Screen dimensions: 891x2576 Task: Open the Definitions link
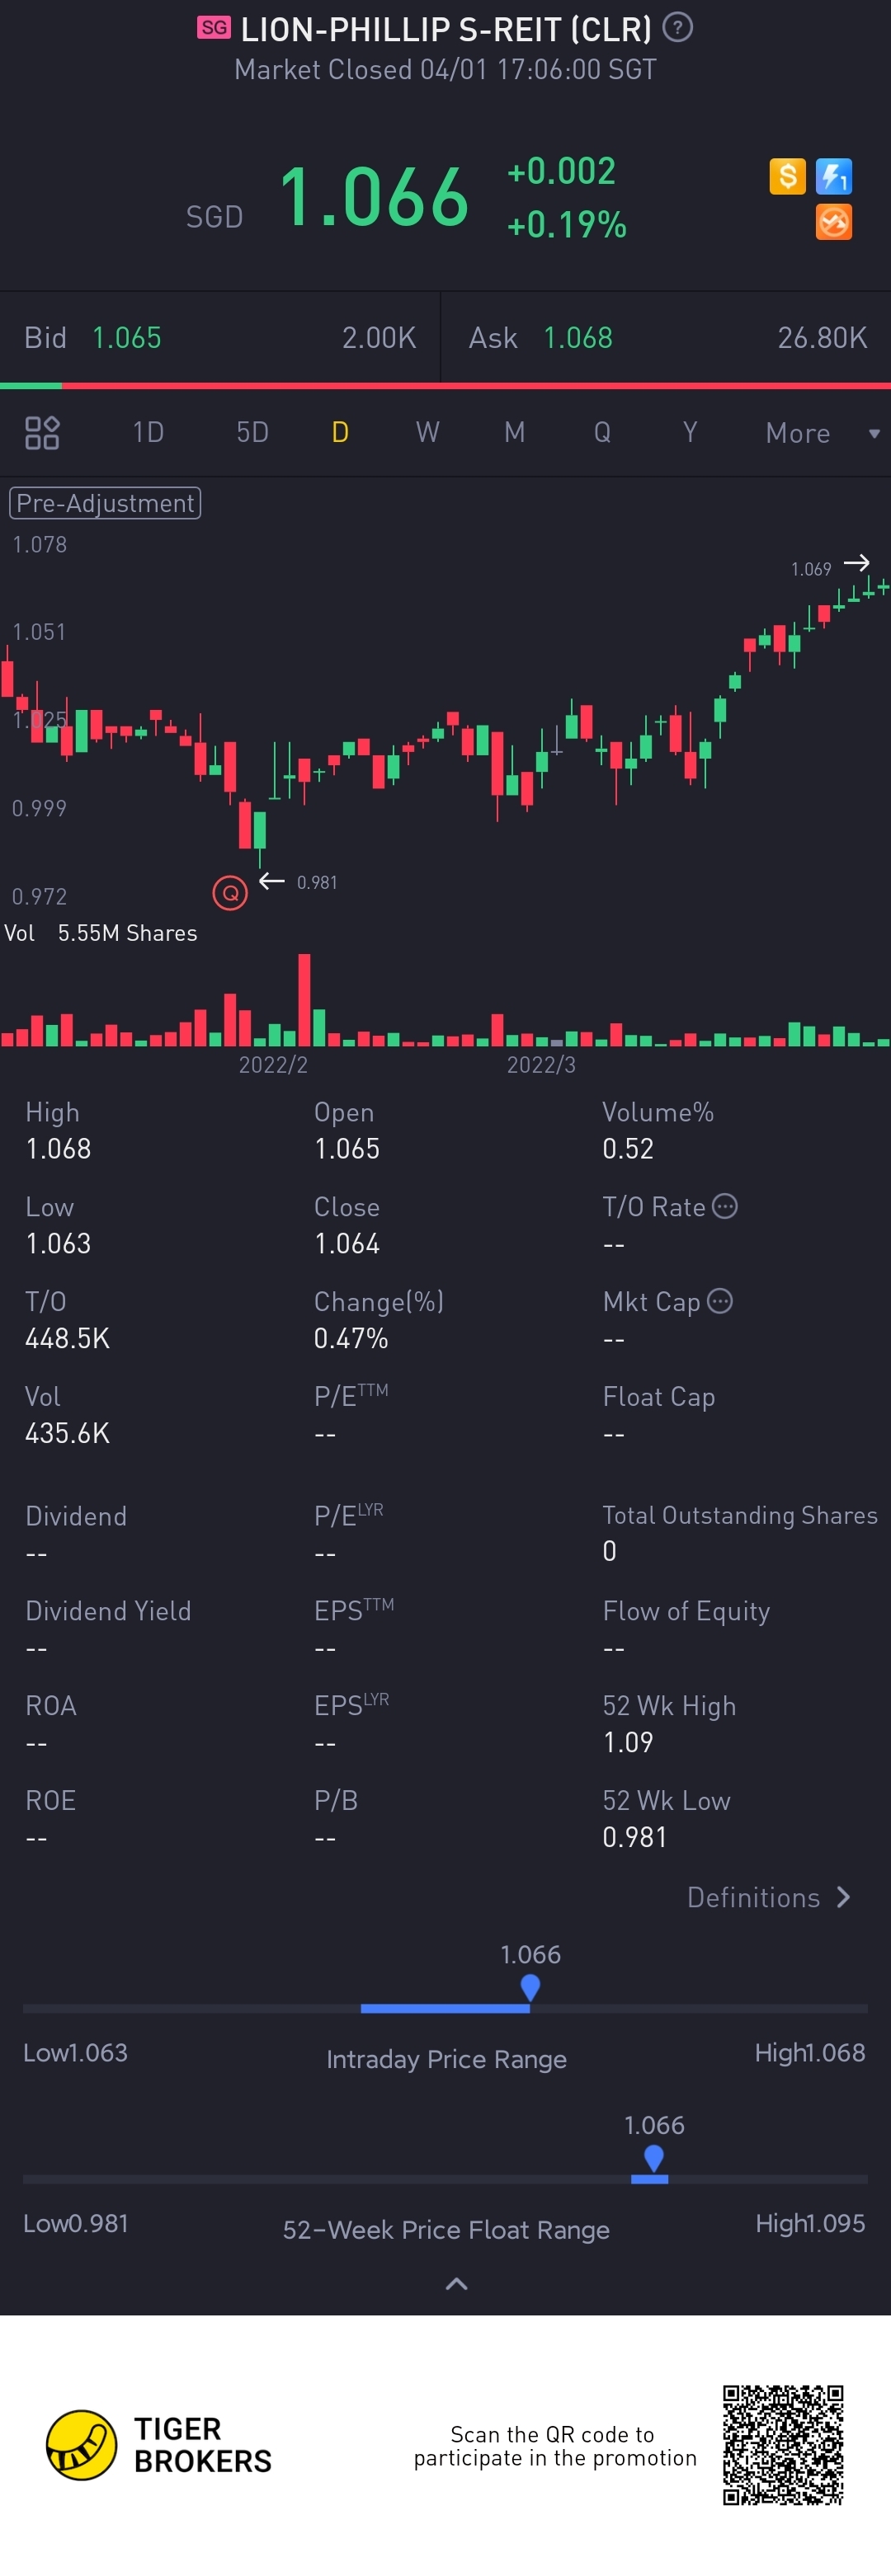click(x=768, y=1897)
